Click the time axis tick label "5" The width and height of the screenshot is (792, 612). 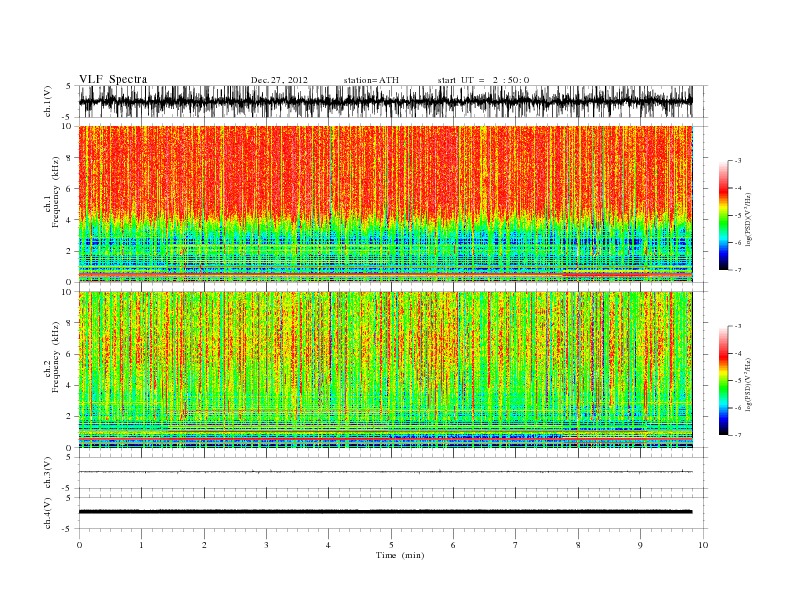point(391,545)
